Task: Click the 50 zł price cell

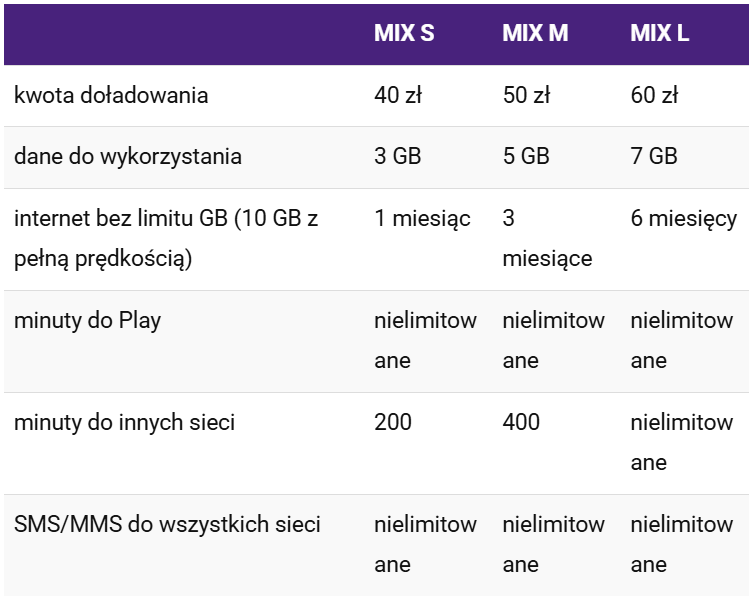Action: (526, 96)
